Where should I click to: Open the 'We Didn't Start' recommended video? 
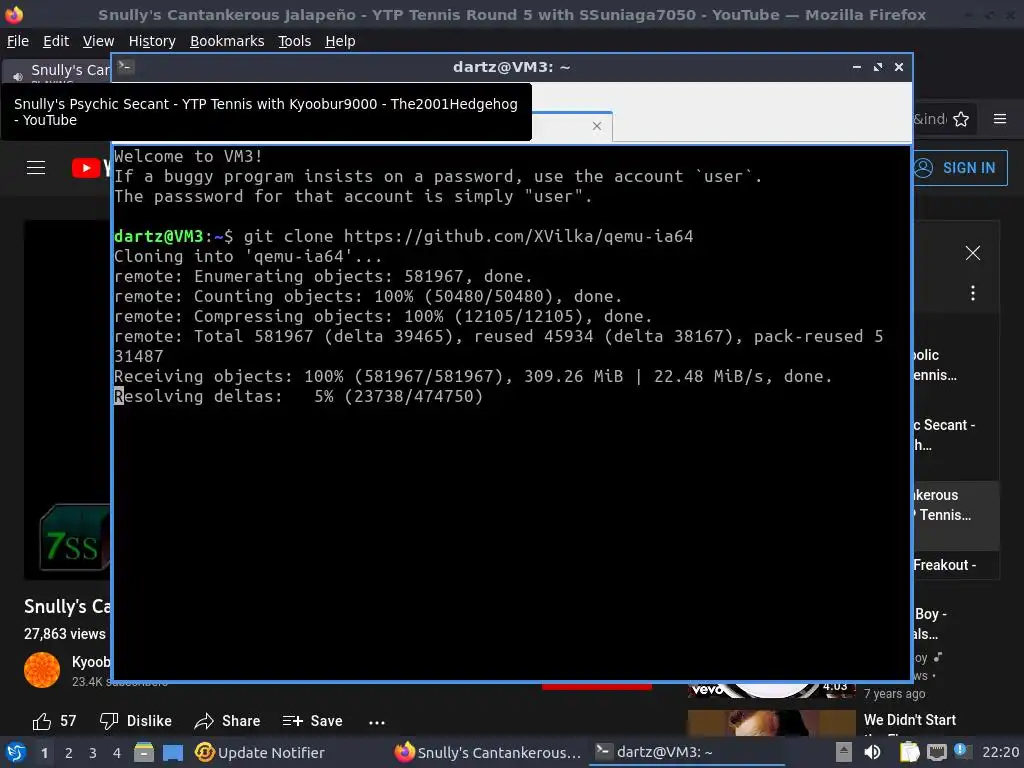[910, 720]
